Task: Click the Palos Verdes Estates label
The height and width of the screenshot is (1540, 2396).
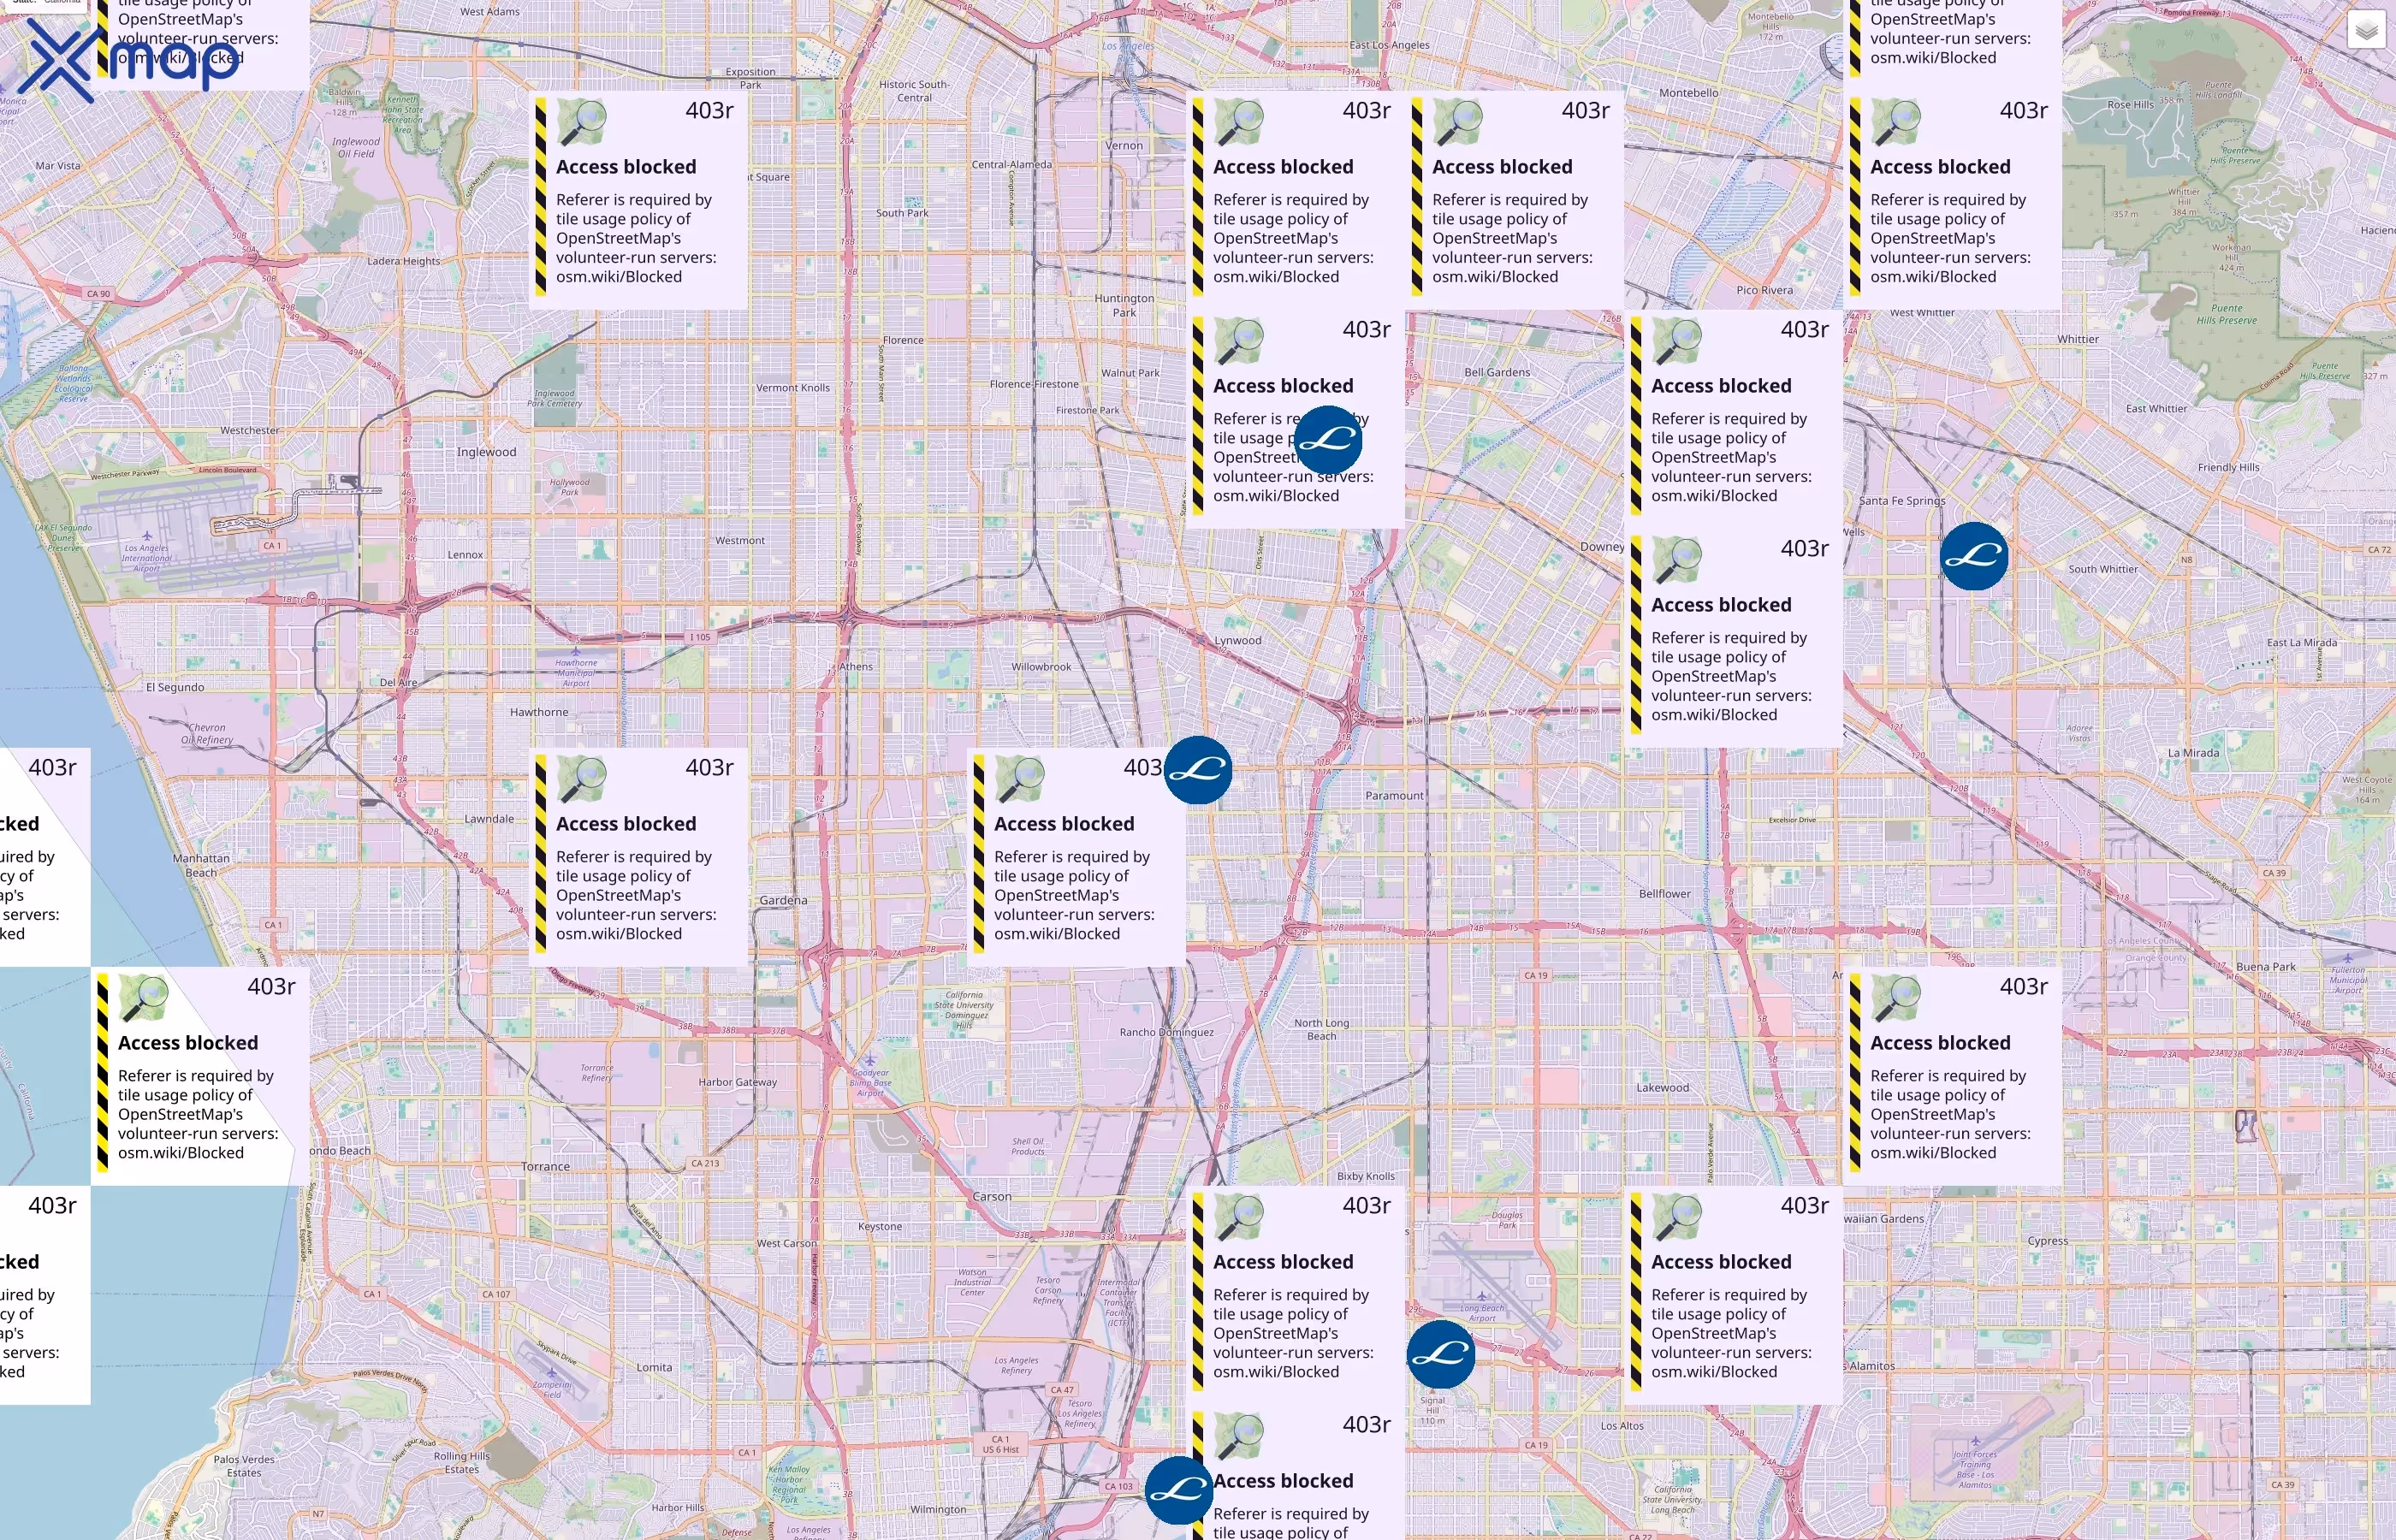Action: tap(244, 1466)
